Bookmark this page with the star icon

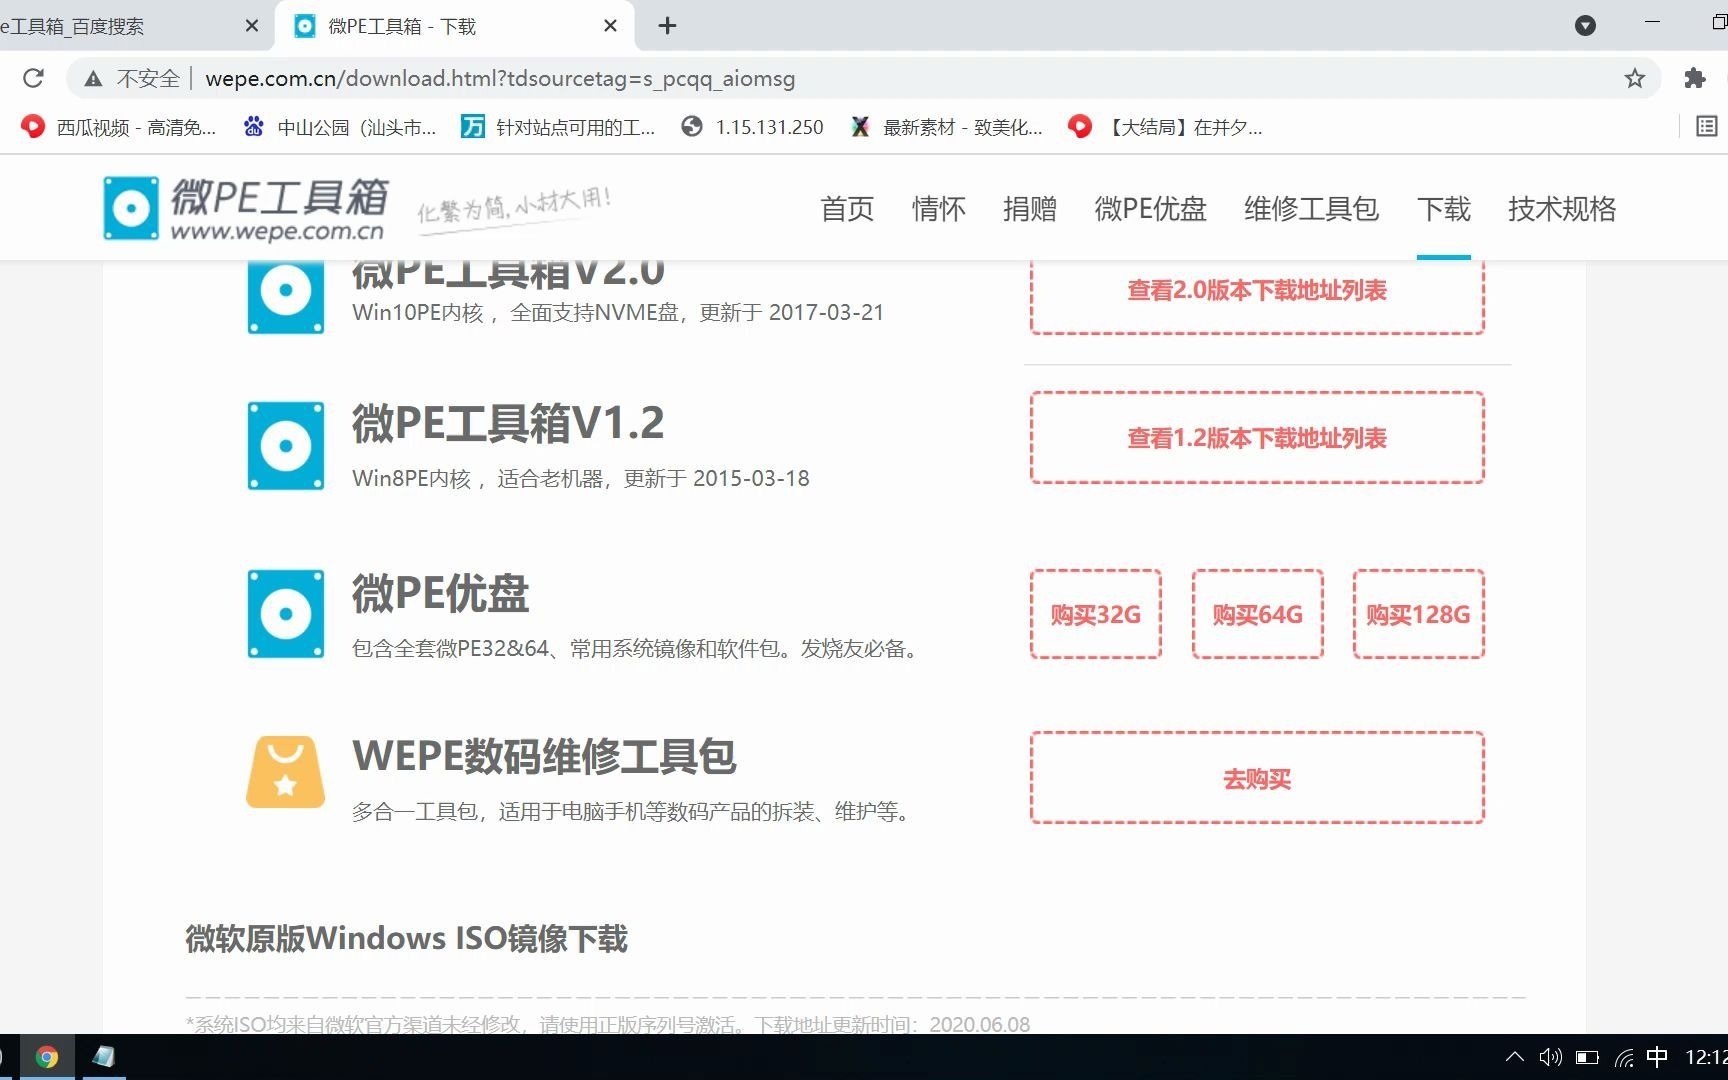1635,78
